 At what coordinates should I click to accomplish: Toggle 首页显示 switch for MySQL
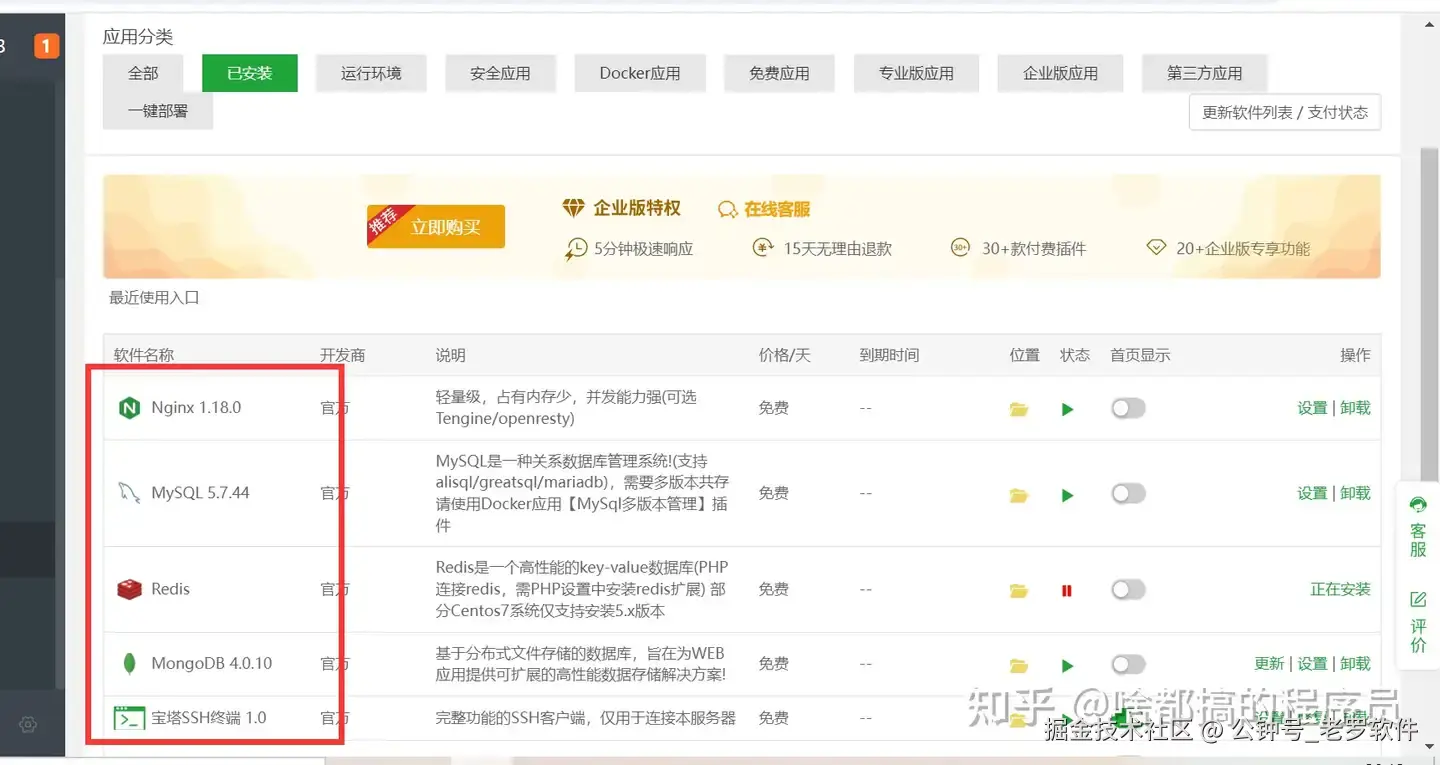tap(1128, 494)
